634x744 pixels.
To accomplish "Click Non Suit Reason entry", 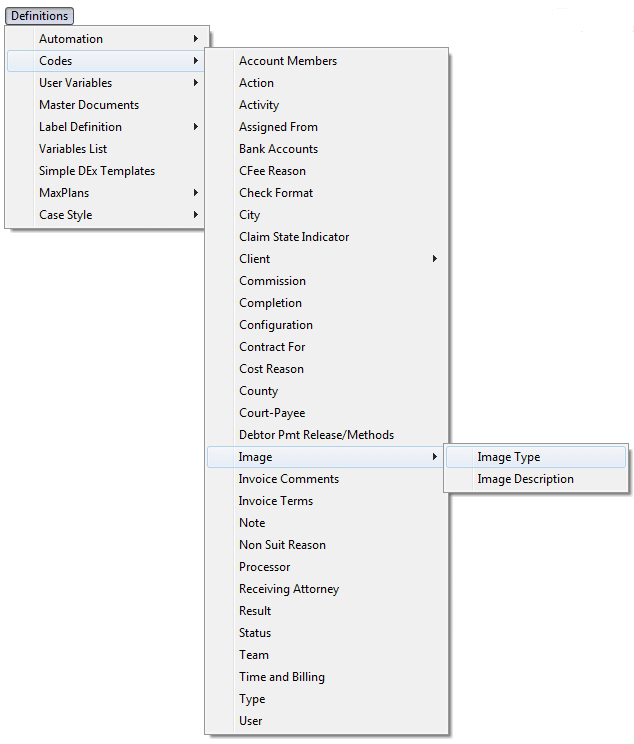I will (282, 545).
